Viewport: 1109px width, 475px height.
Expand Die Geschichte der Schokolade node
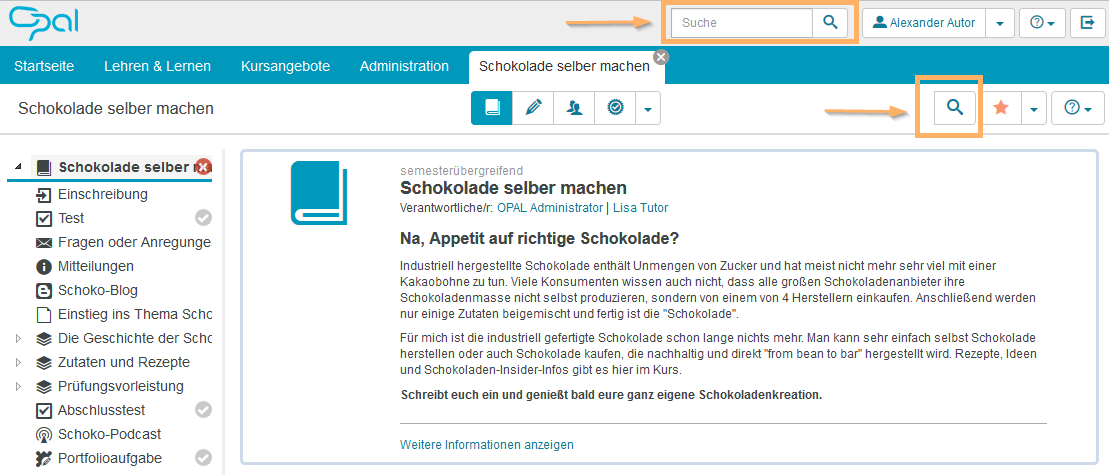pos(18,339)
